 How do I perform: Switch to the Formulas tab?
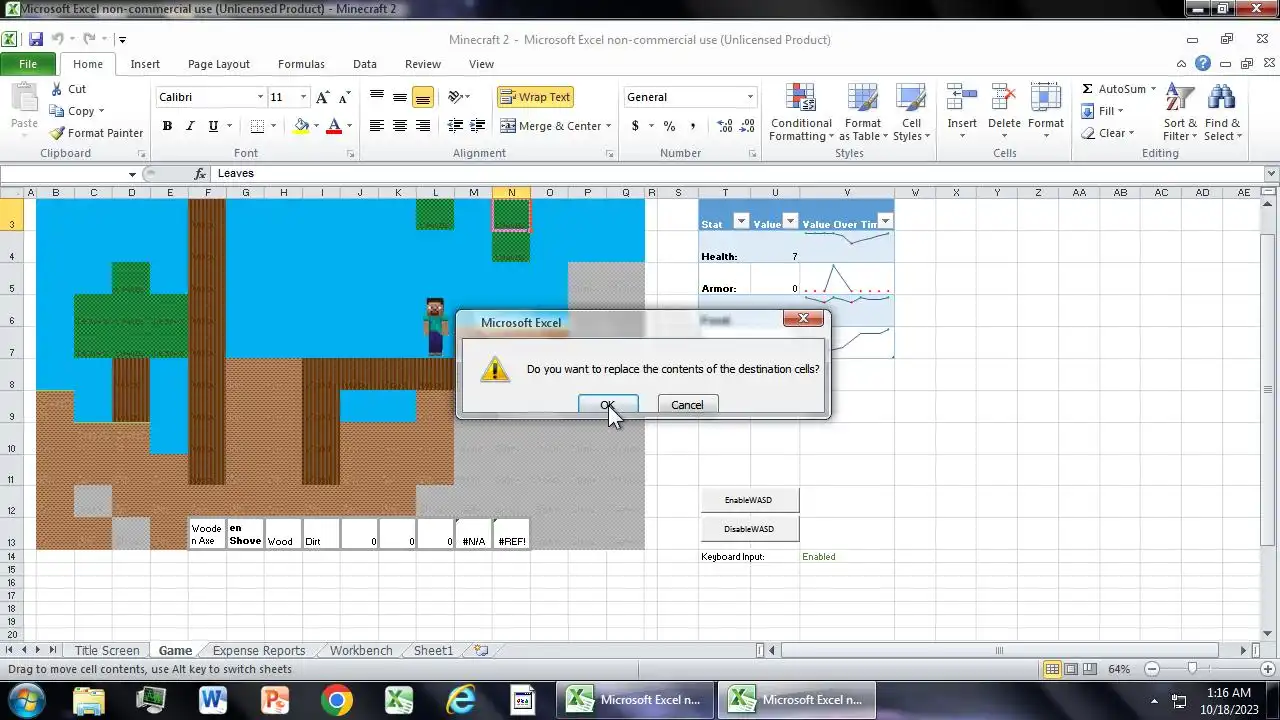point(301,64)
